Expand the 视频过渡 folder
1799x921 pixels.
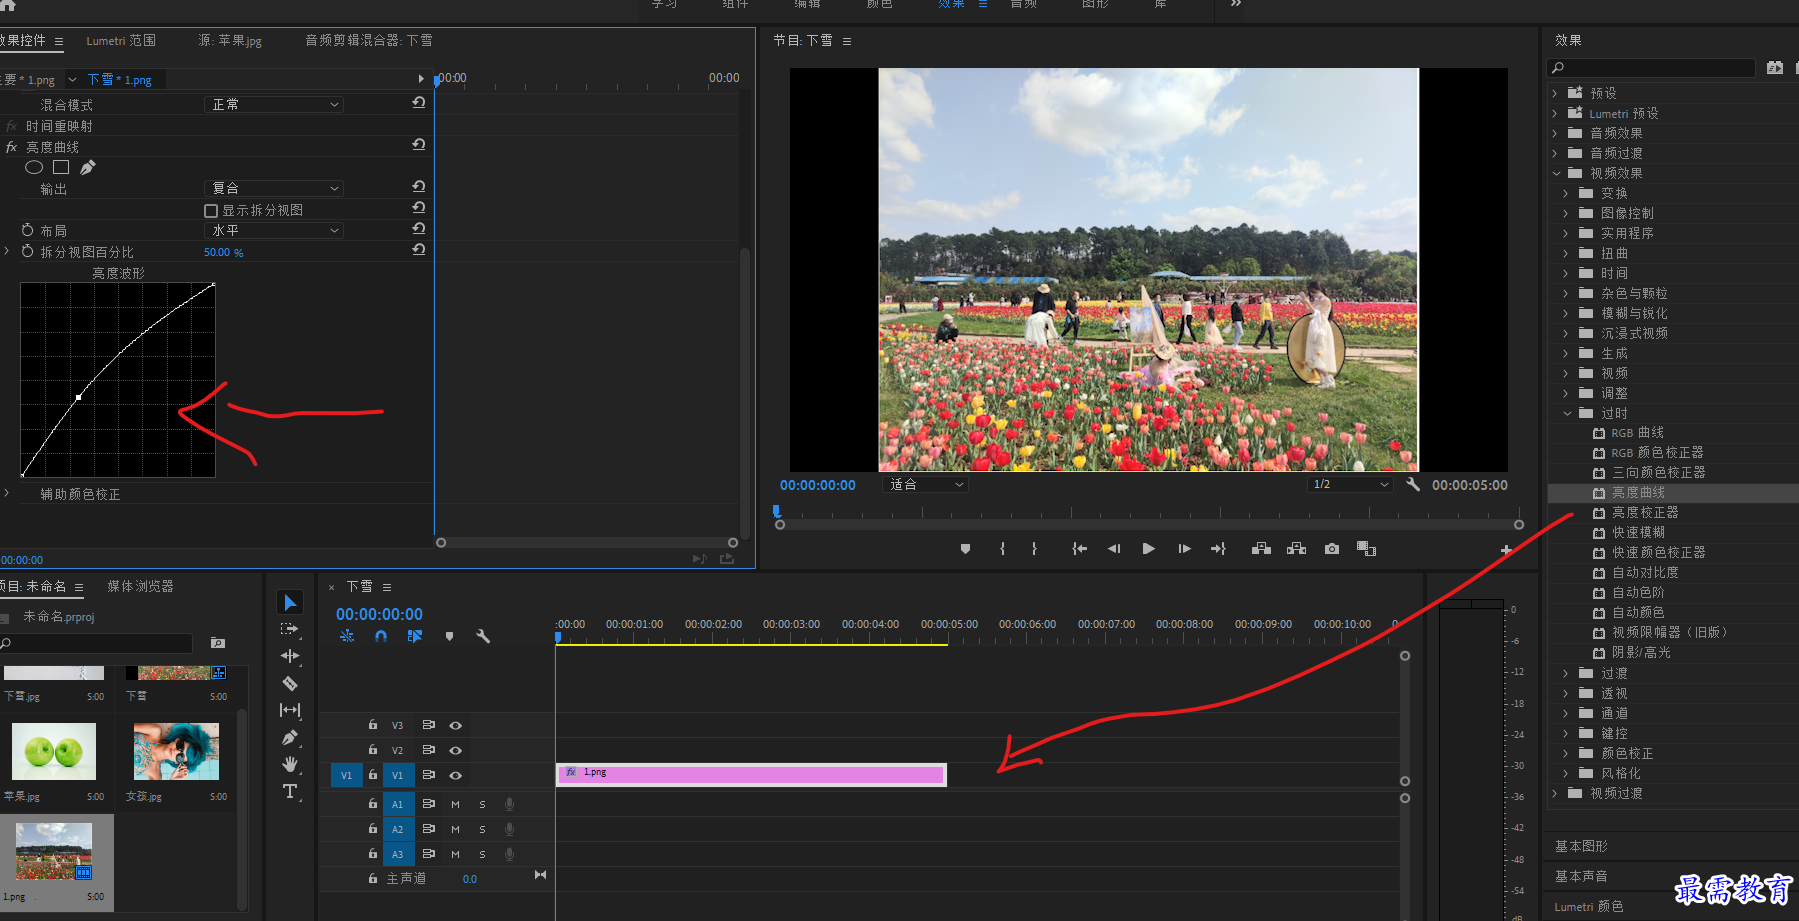(1555, 793)
